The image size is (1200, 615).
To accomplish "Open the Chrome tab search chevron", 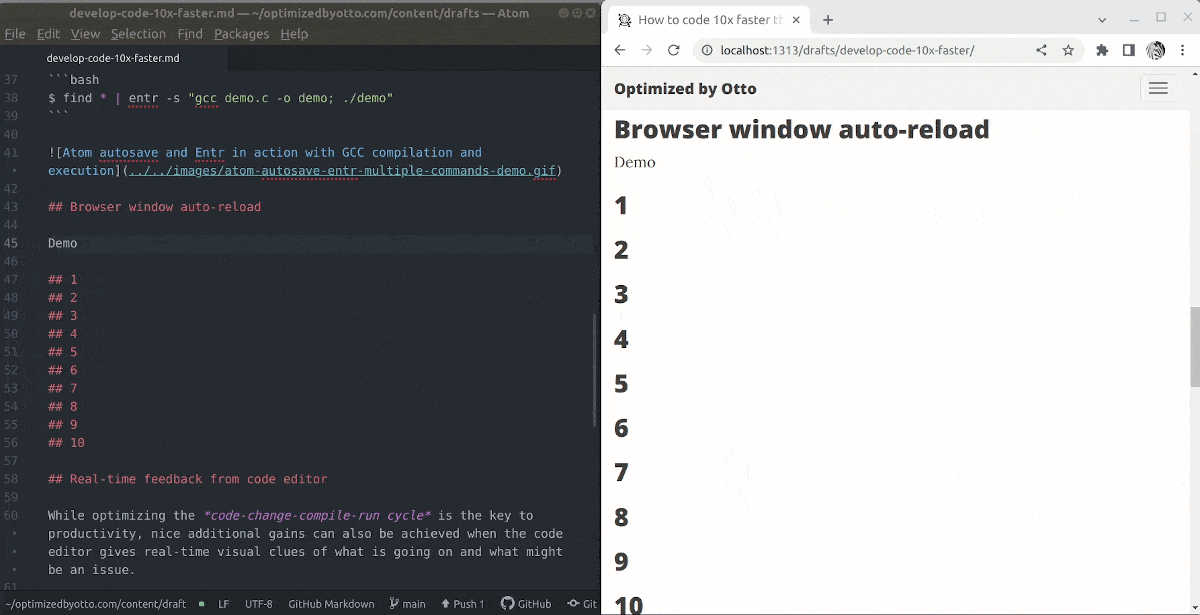I will (1102, 20).
